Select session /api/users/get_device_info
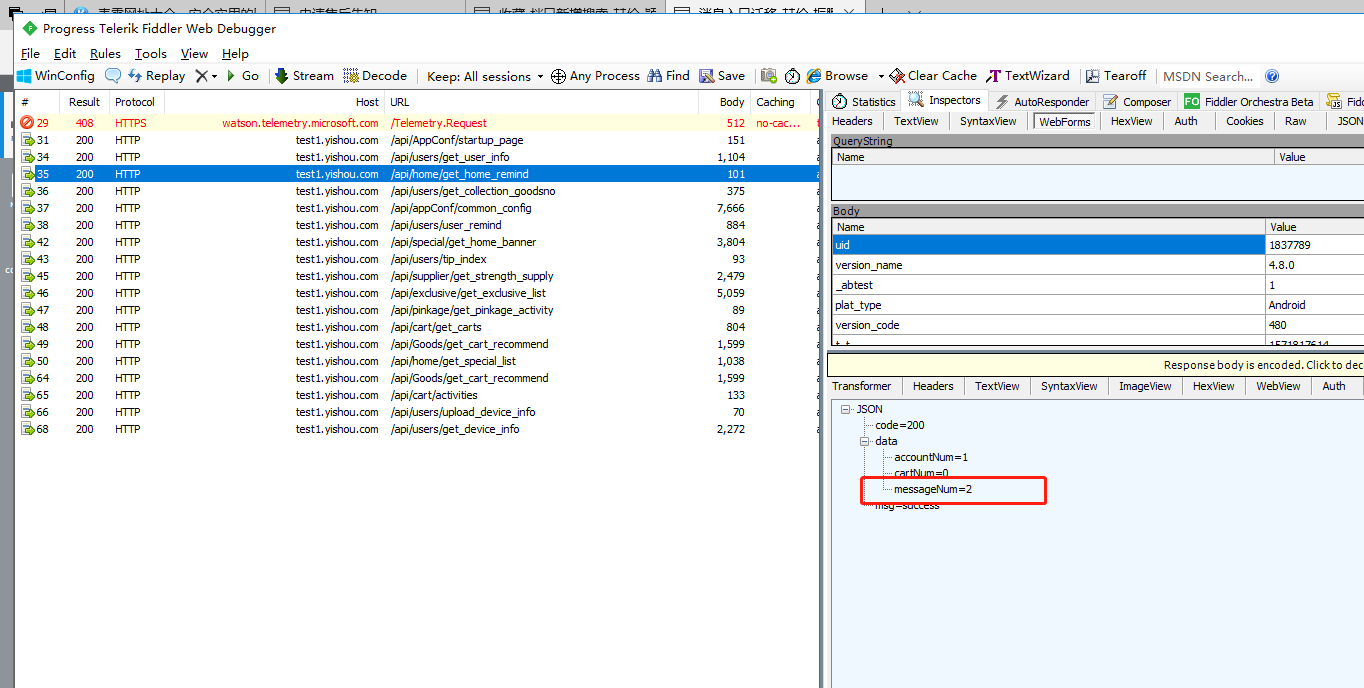 point(416,429)
